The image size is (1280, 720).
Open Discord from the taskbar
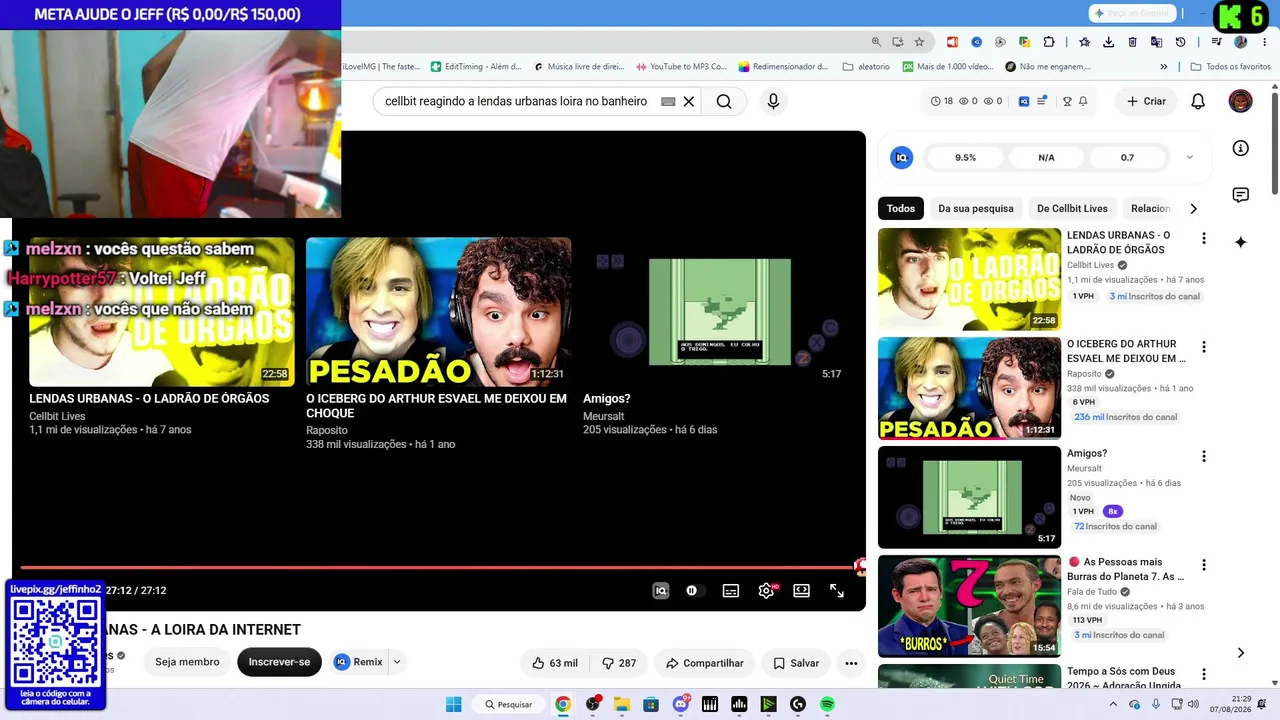click(x=681, y=704)
